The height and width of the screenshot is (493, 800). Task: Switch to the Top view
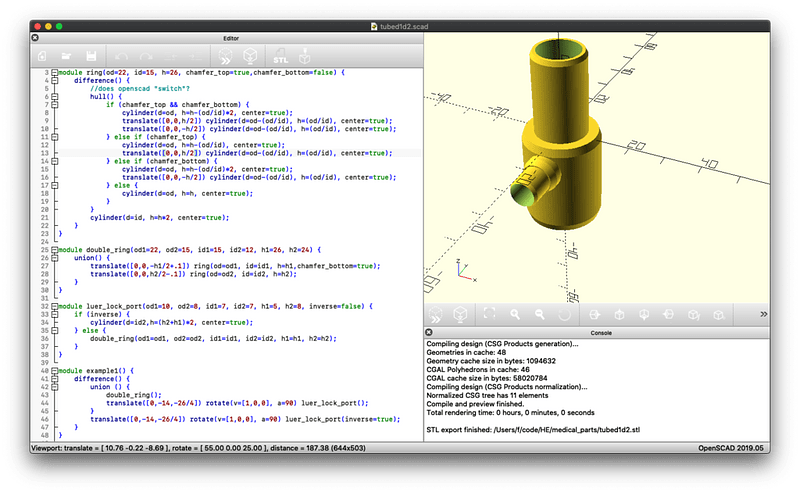tap(619, 314)
